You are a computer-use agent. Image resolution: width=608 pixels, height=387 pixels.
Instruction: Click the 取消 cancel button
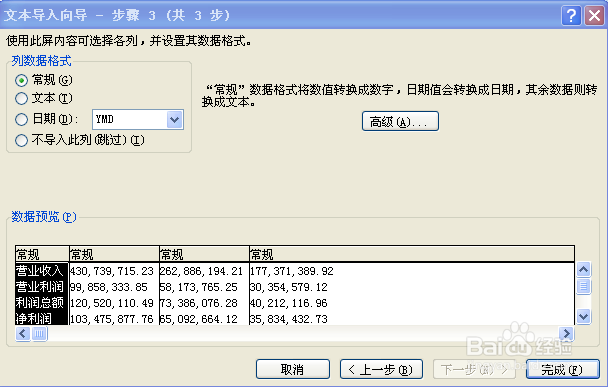click(293, 369)
